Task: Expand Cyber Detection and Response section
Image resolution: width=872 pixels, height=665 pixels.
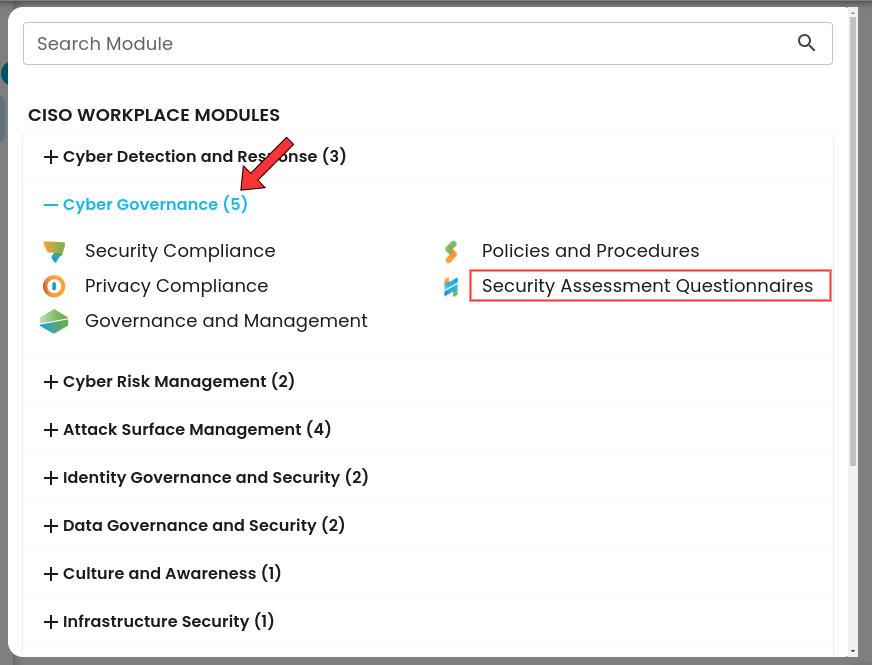Action: pos(195,156)
